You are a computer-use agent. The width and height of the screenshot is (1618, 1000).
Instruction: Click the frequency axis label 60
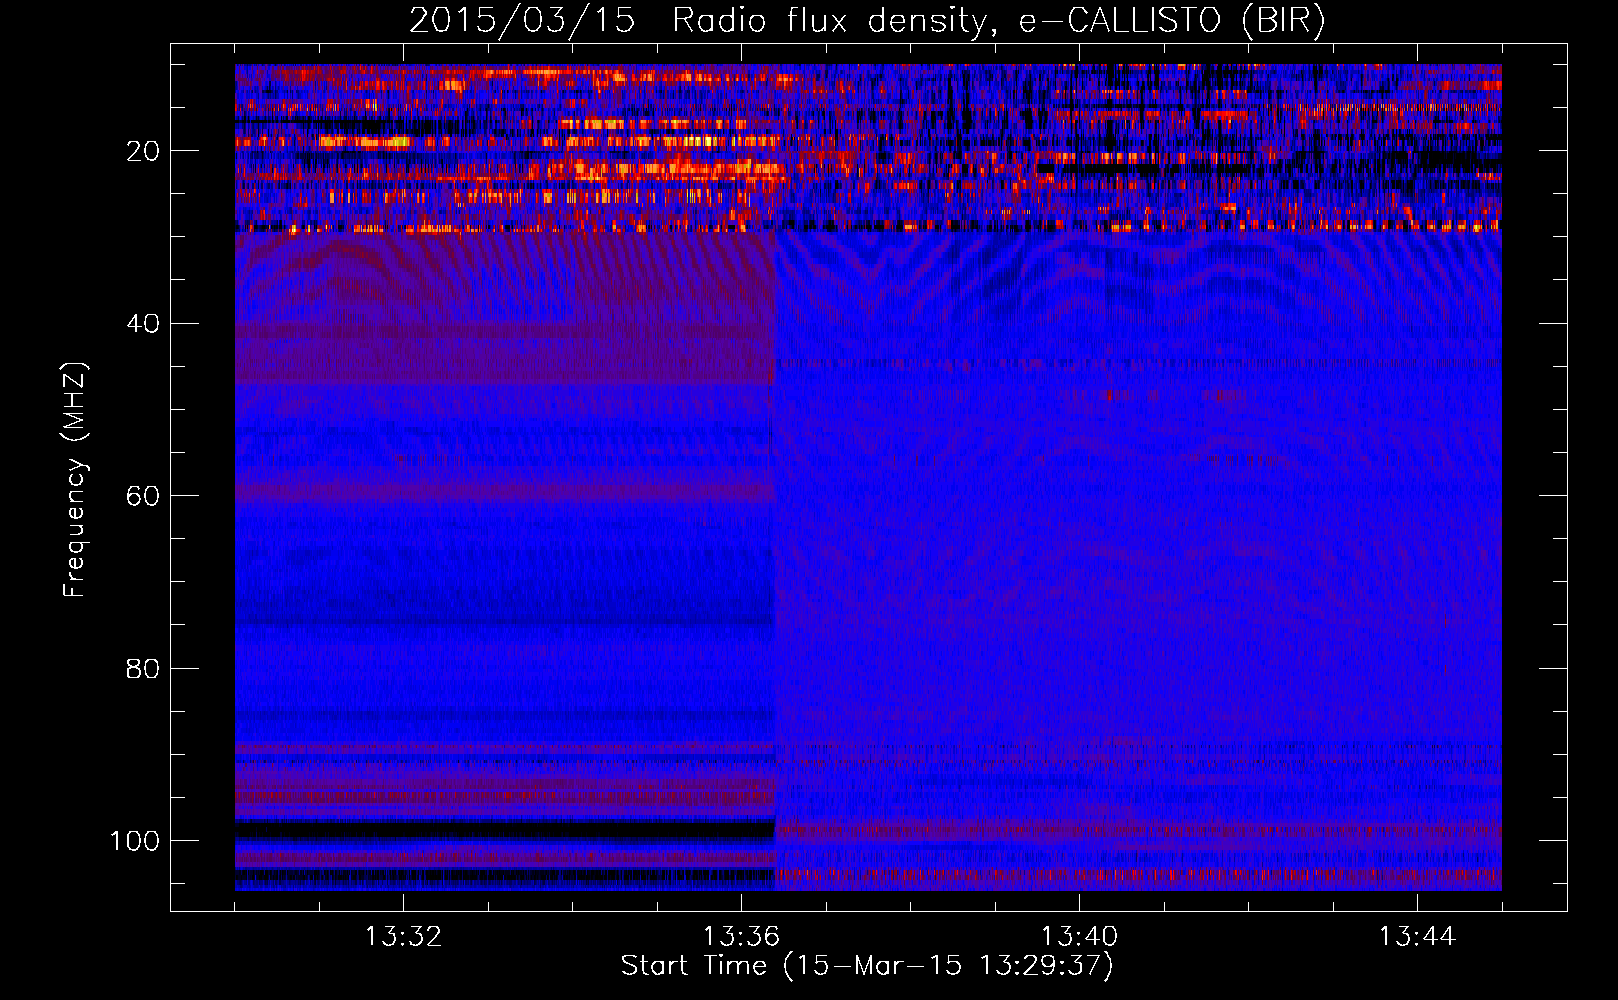pyautogui.click(x=143, y=496)
